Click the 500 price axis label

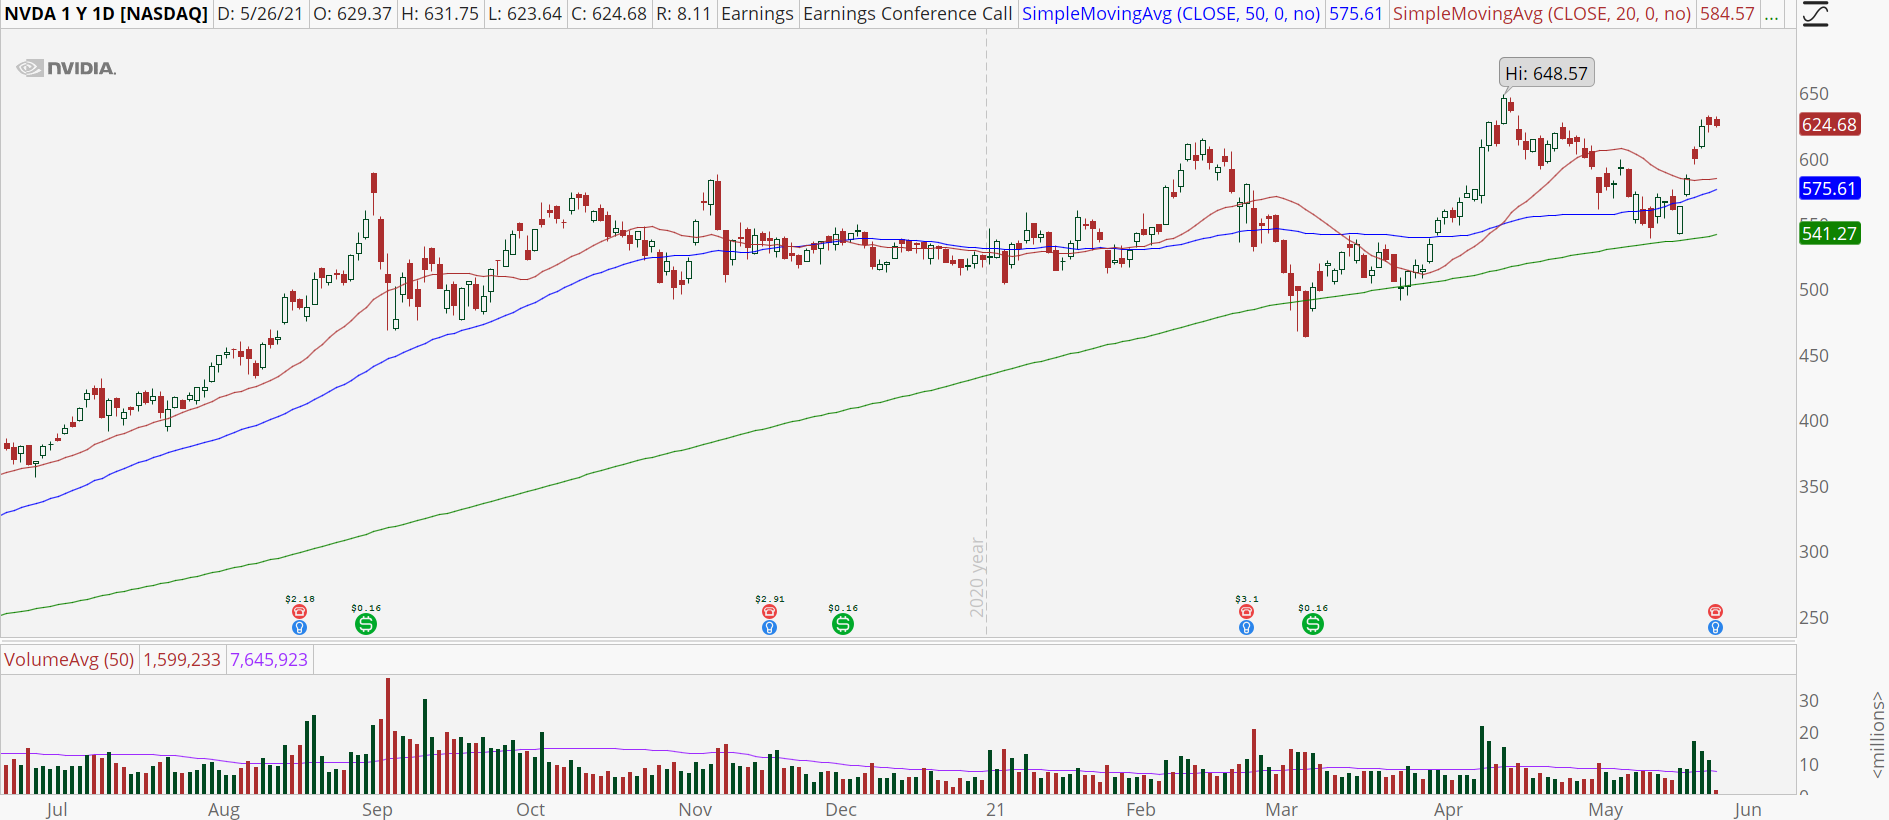(1814, 289)
